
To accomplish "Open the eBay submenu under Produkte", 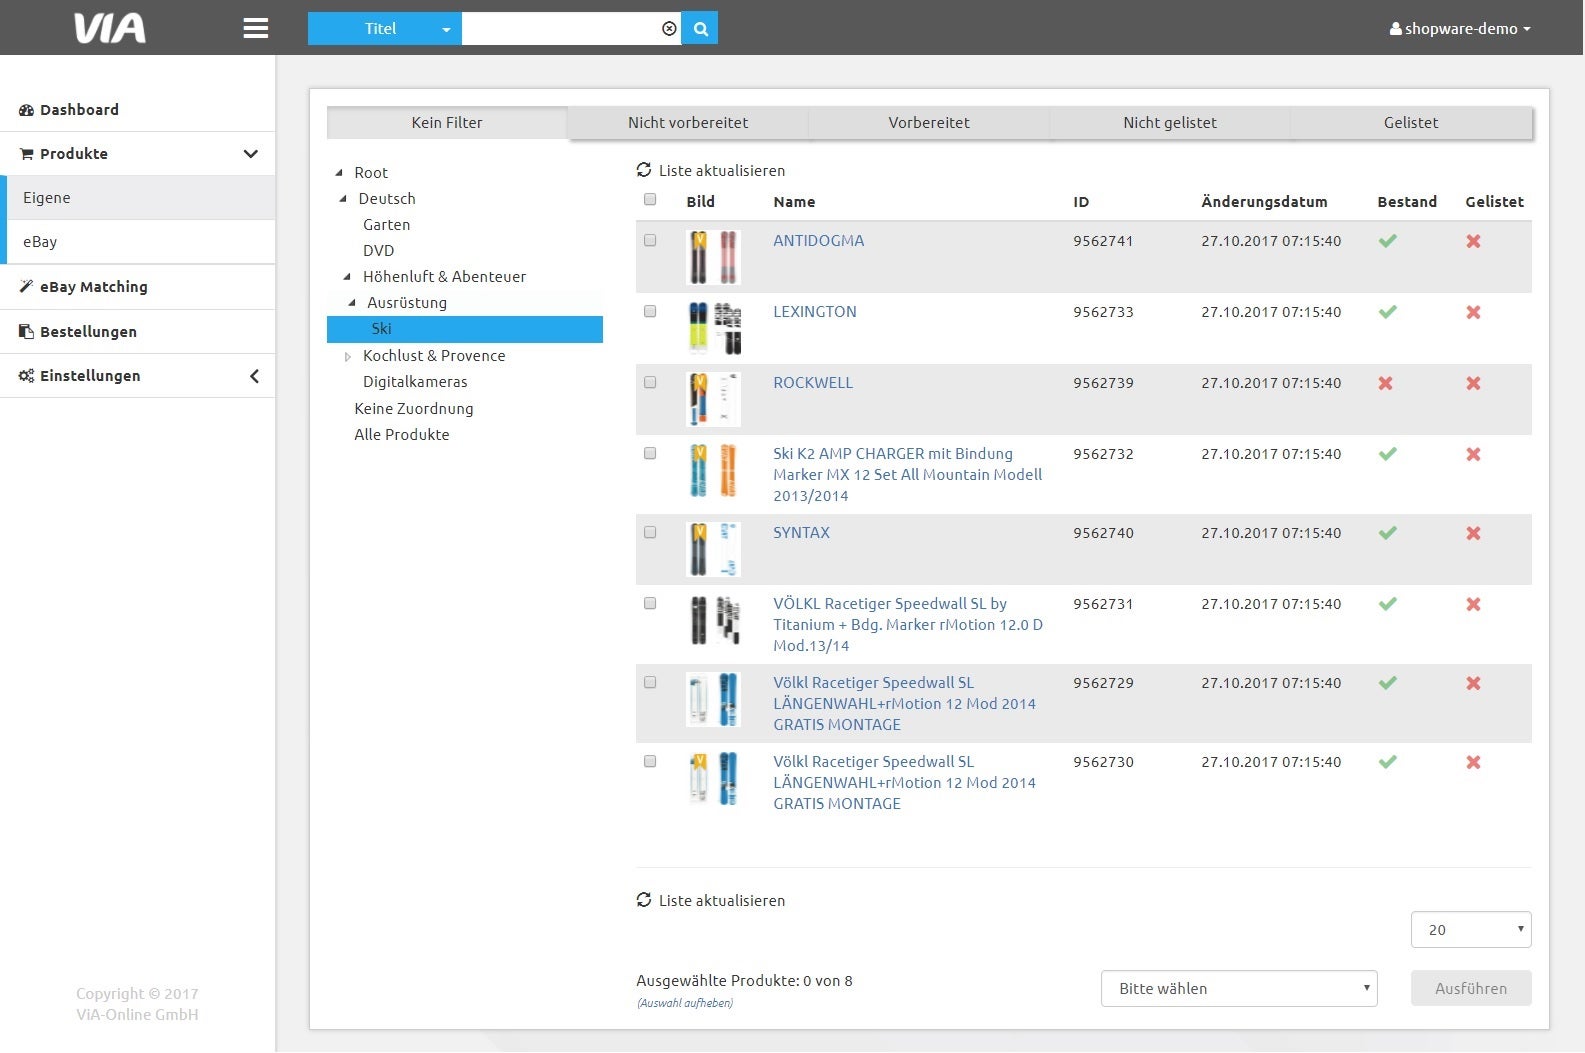I will (138, 242).
